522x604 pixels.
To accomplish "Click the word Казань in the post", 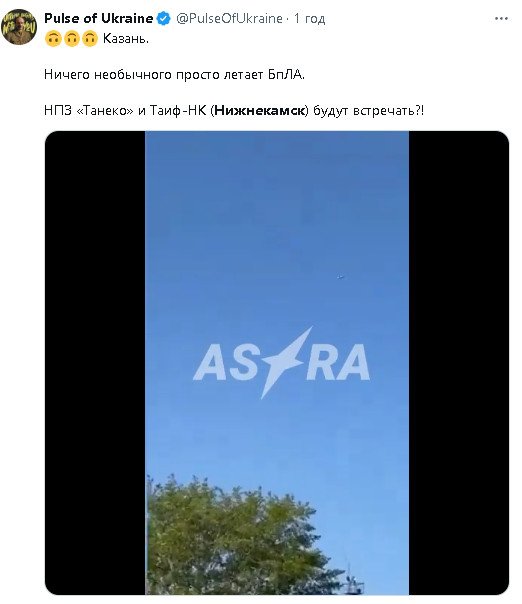I will click(126, 39).
